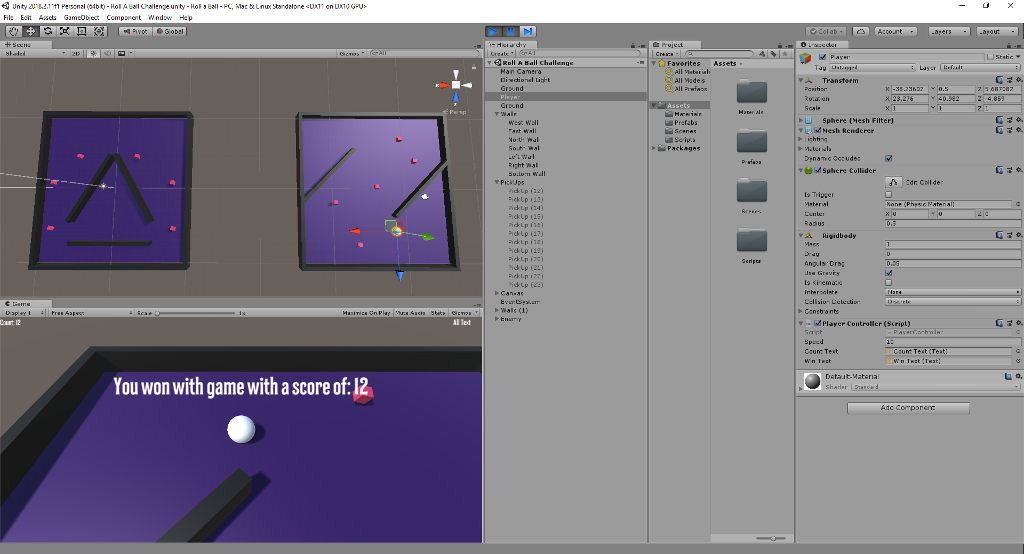Open the Tag dropdown
1024x554 pixels.
[x=872, y=67]
